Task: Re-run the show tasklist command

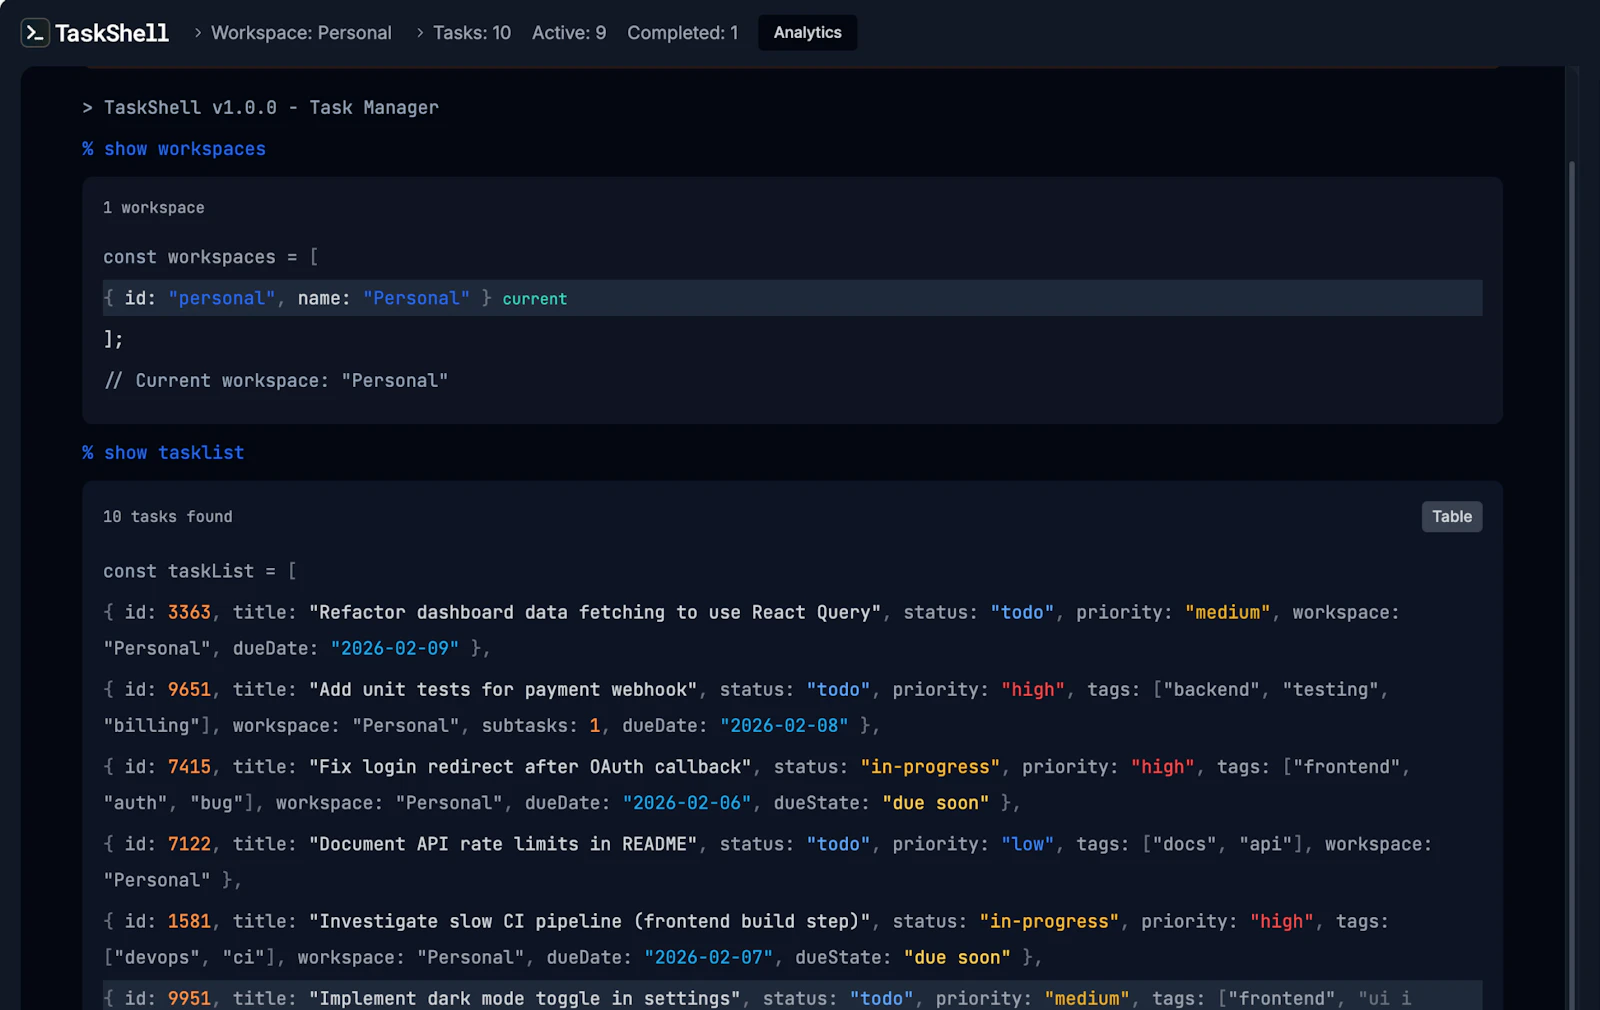Action: tap(163, 452)
